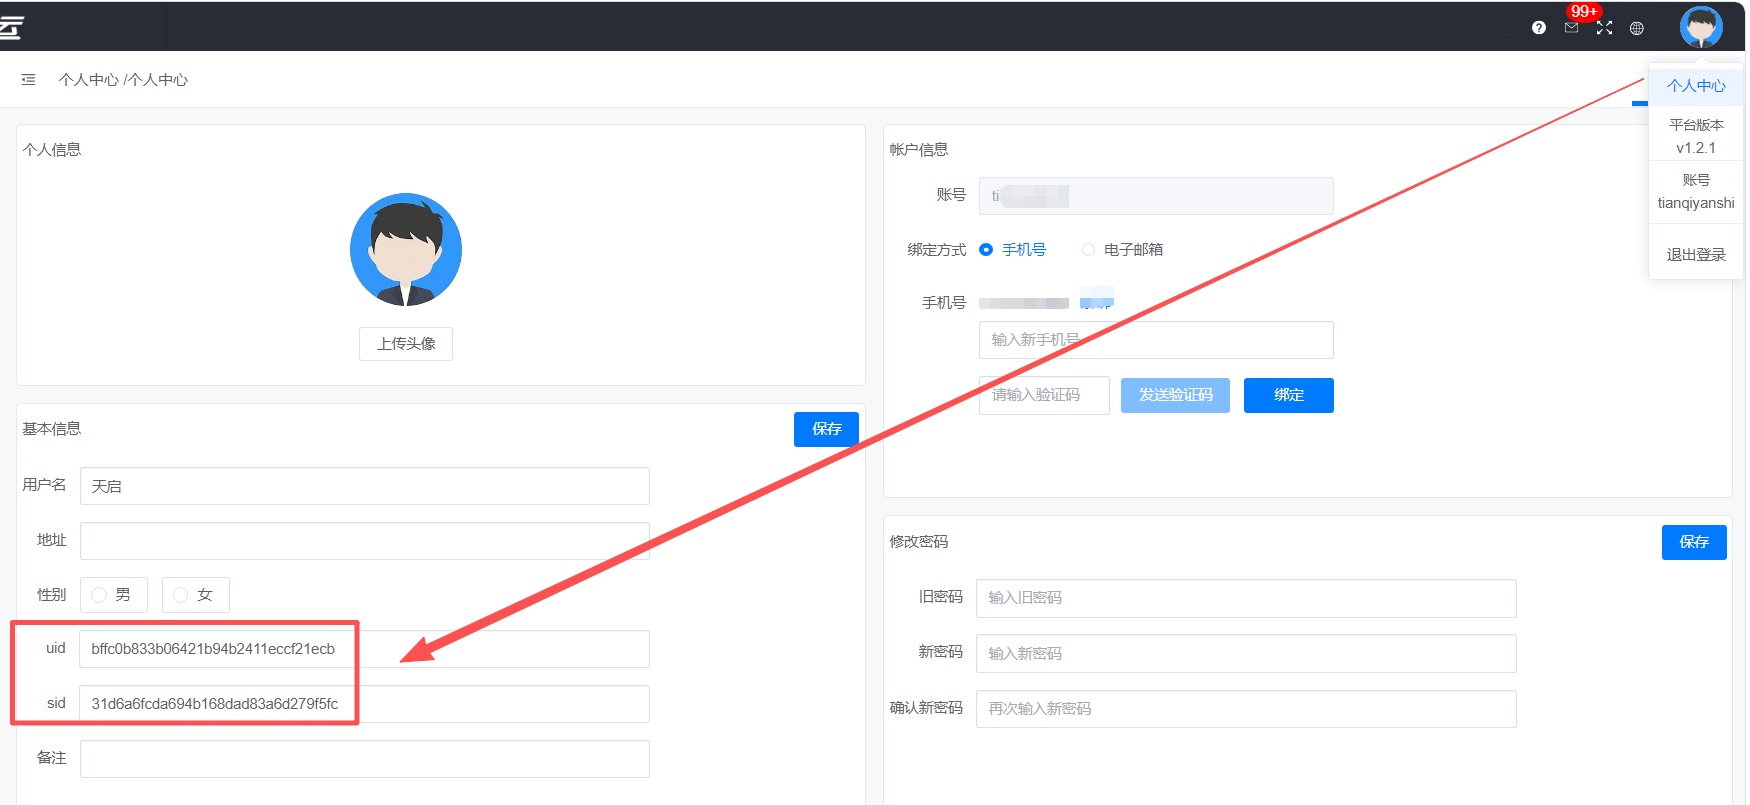This screenshot has width=1750, height=805.
Task: Click the help question mark icon
Action: (1538, 28)
